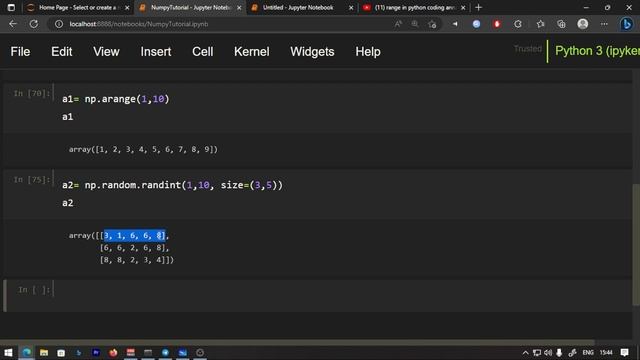Open the Edit menu
The height and width of the screenshot is (360, 640).
coord(62,52)
